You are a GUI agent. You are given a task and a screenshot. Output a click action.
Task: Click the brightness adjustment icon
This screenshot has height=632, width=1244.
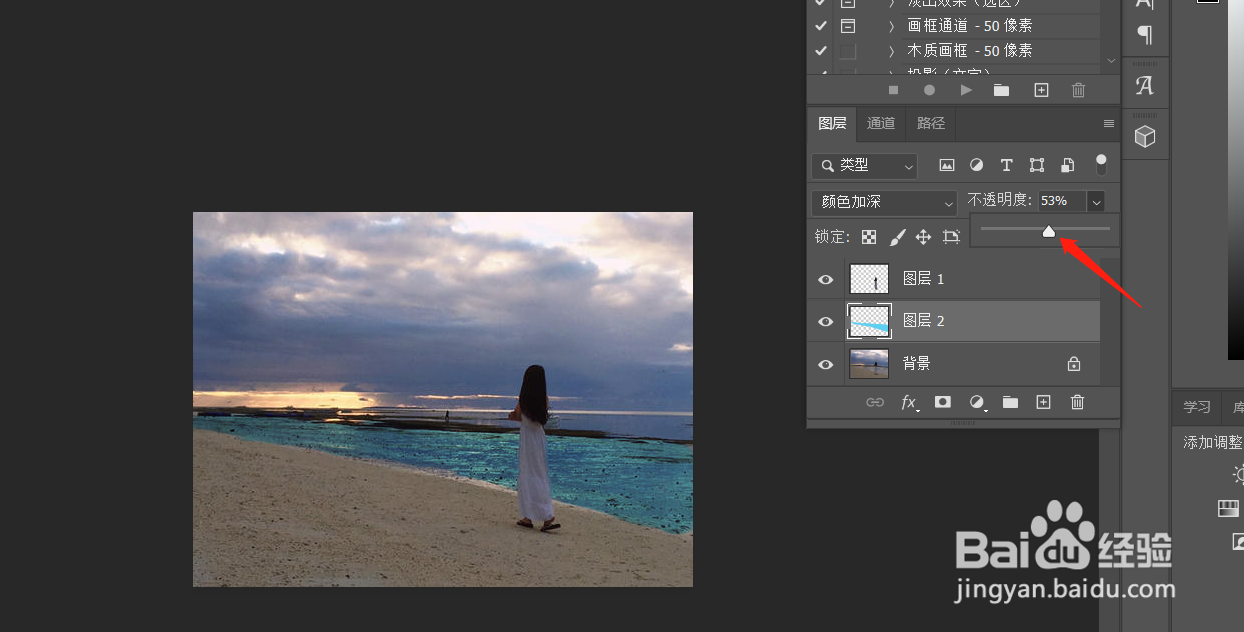(1239, 474)
